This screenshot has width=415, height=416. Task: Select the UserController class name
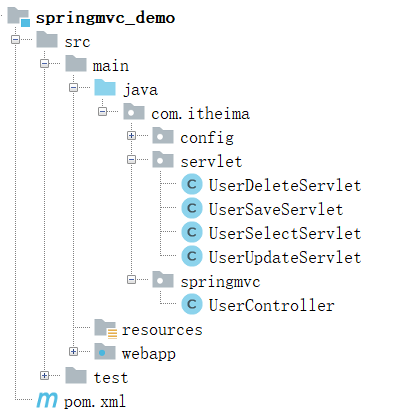[x=272, y=305]
